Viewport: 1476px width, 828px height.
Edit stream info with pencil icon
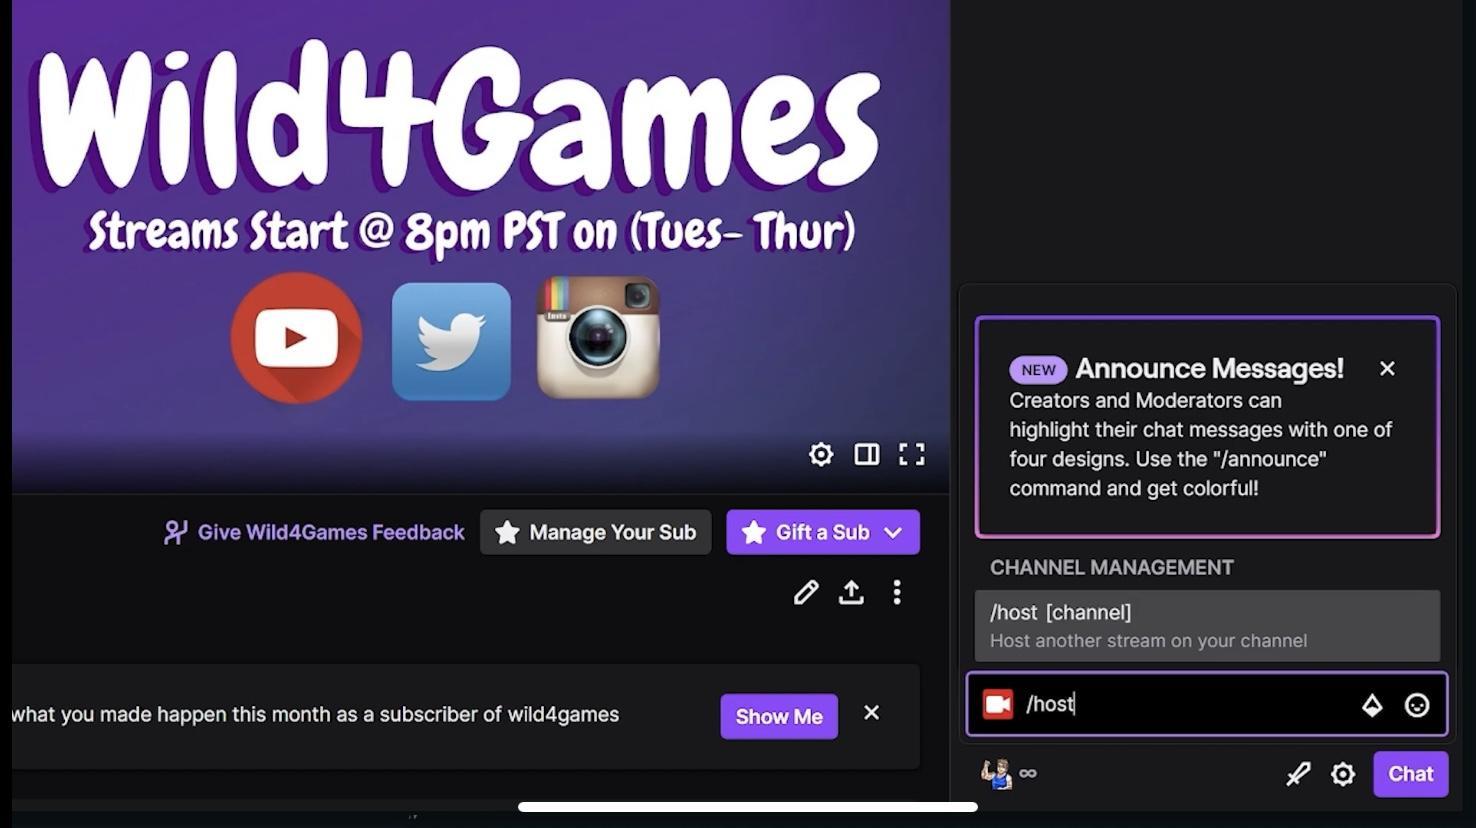806,592
